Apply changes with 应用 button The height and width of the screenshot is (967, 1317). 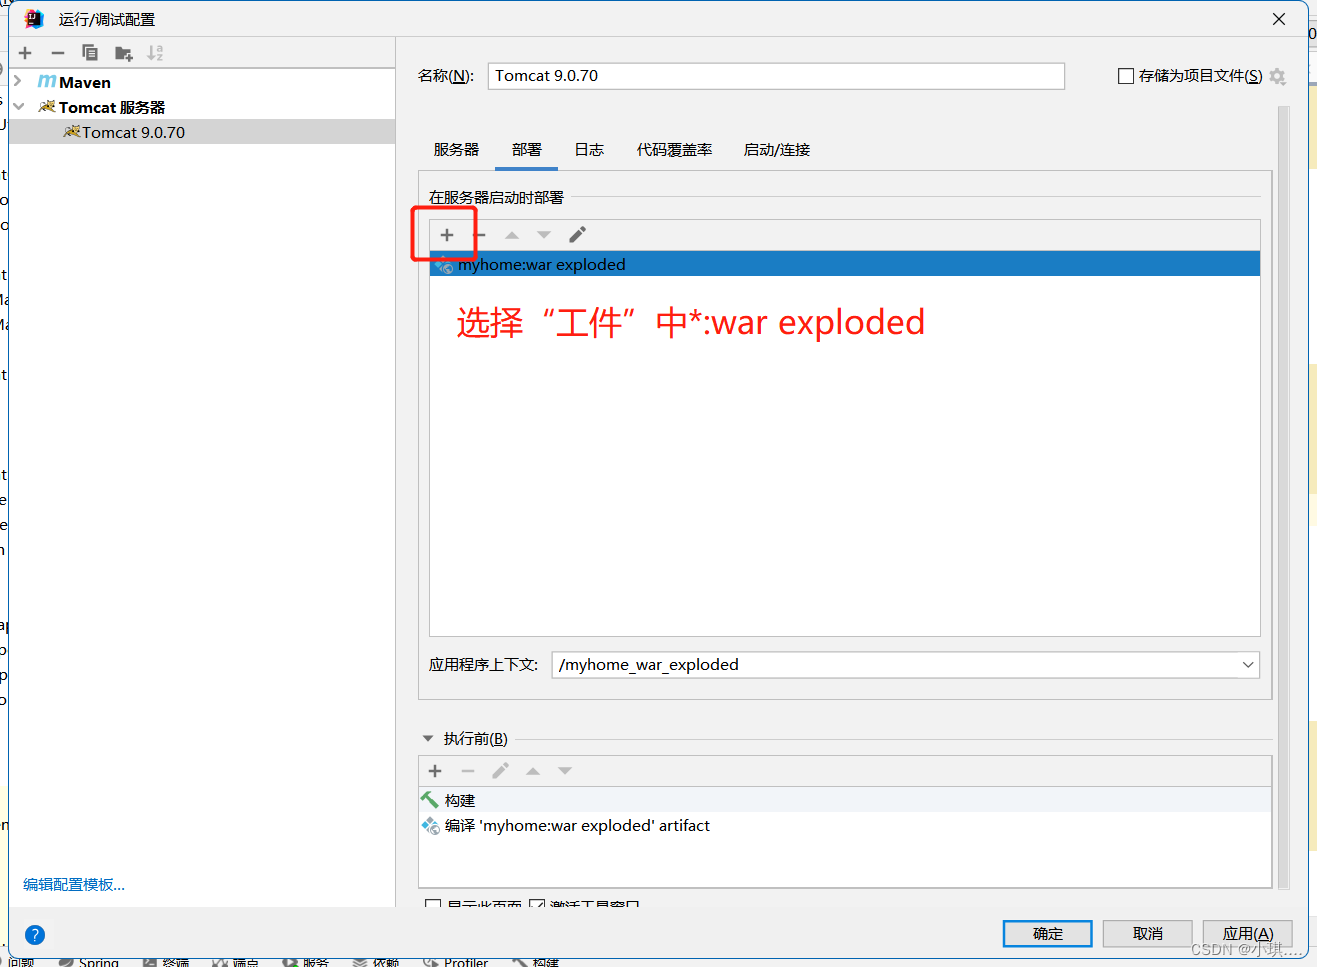point(1248,933)
